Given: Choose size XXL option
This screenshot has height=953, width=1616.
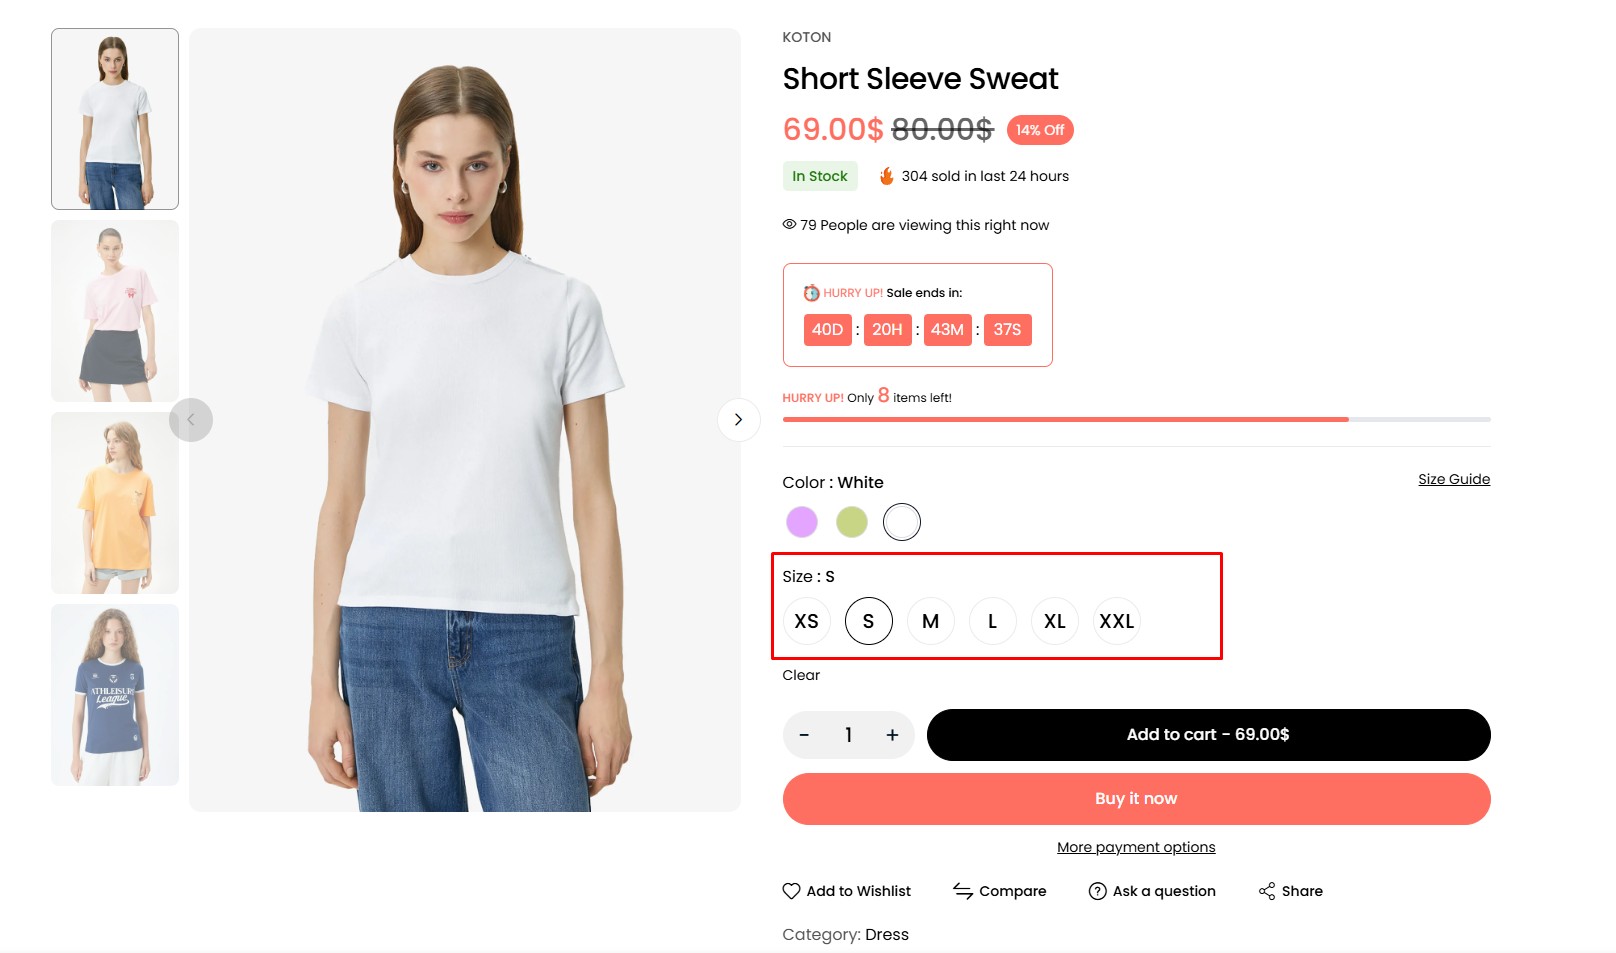Looking at the screenshot, I should pyautogui.click(x=1117, y=621).
